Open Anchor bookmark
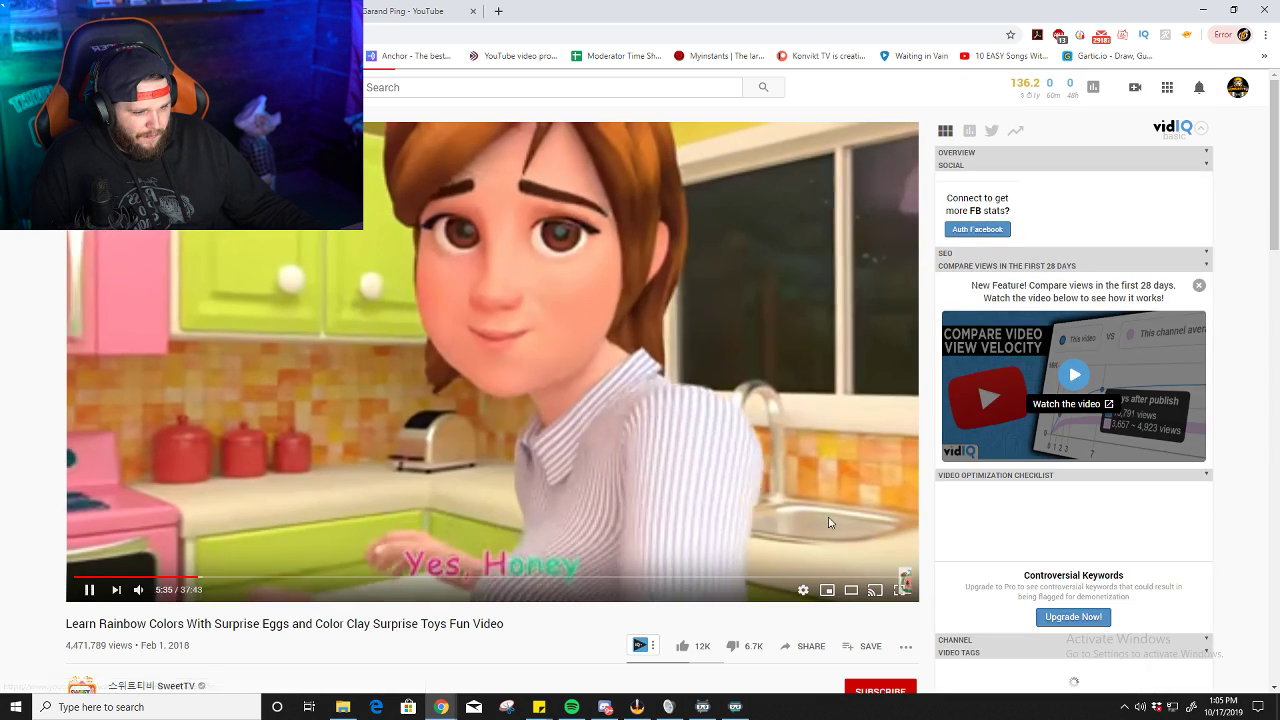 tap(409, 56)
